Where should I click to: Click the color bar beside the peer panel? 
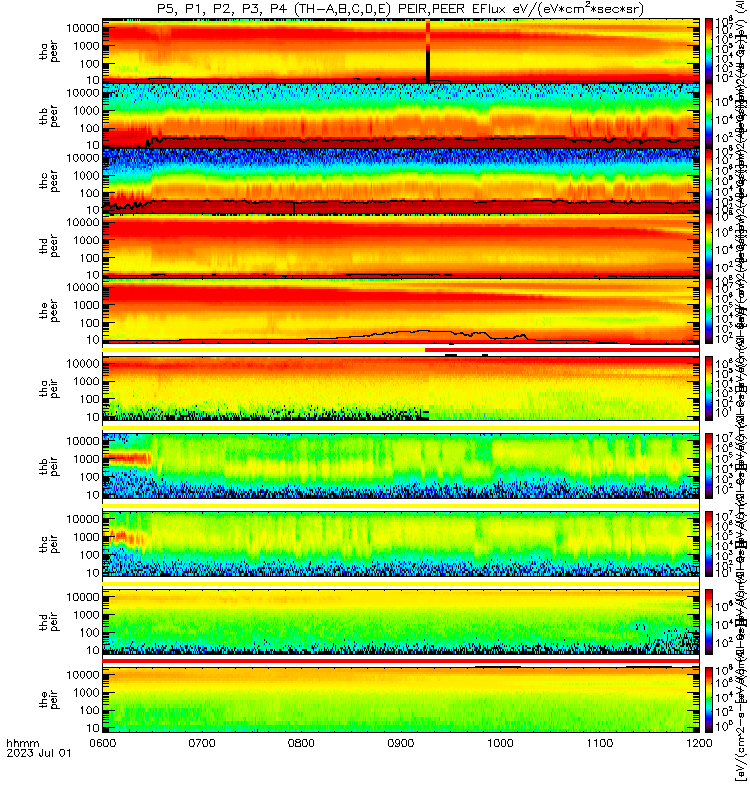pos(709,310)
